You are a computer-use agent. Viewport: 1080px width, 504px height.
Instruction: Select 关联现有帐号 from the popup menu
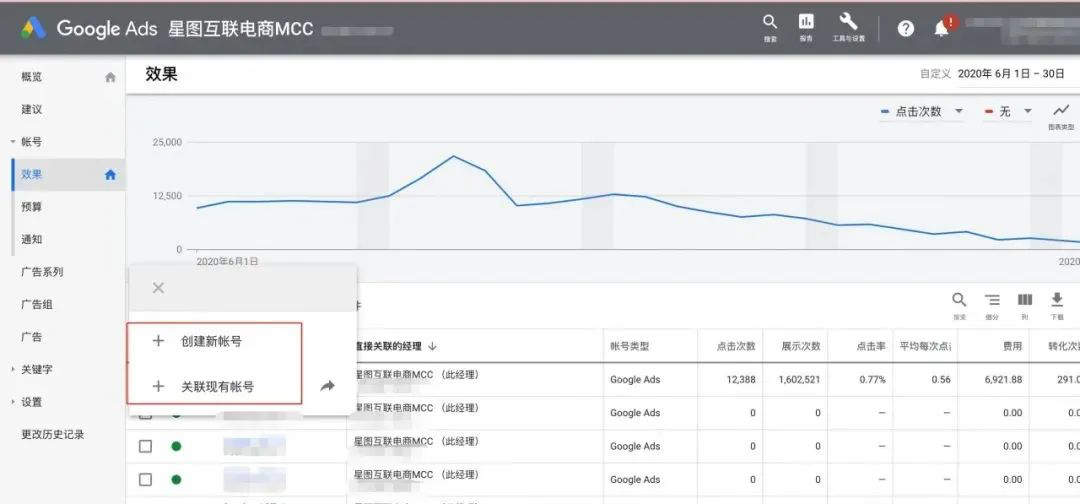pyautogui.click(x=217, y=386)
